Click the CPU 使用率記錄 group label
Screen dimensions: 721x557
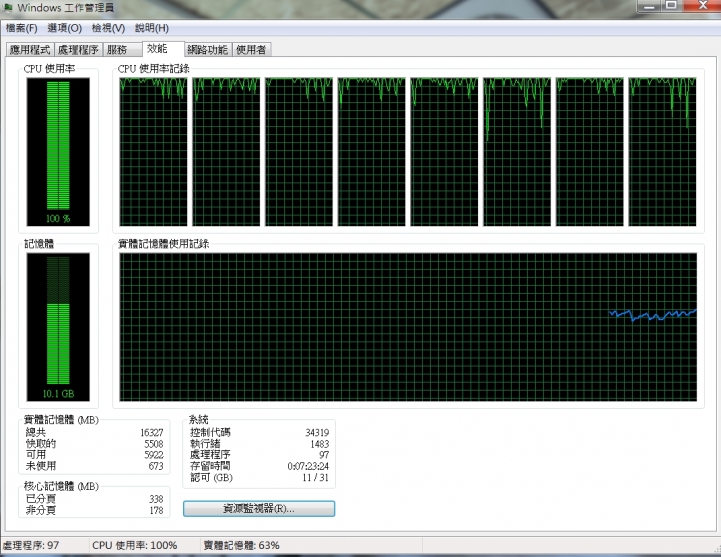tap(154, 69)
